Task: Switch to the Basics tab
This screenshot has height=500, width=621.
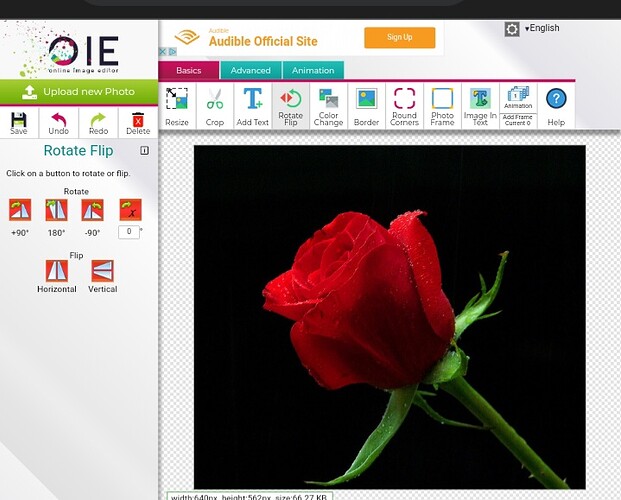Action: tap(189, 71)
